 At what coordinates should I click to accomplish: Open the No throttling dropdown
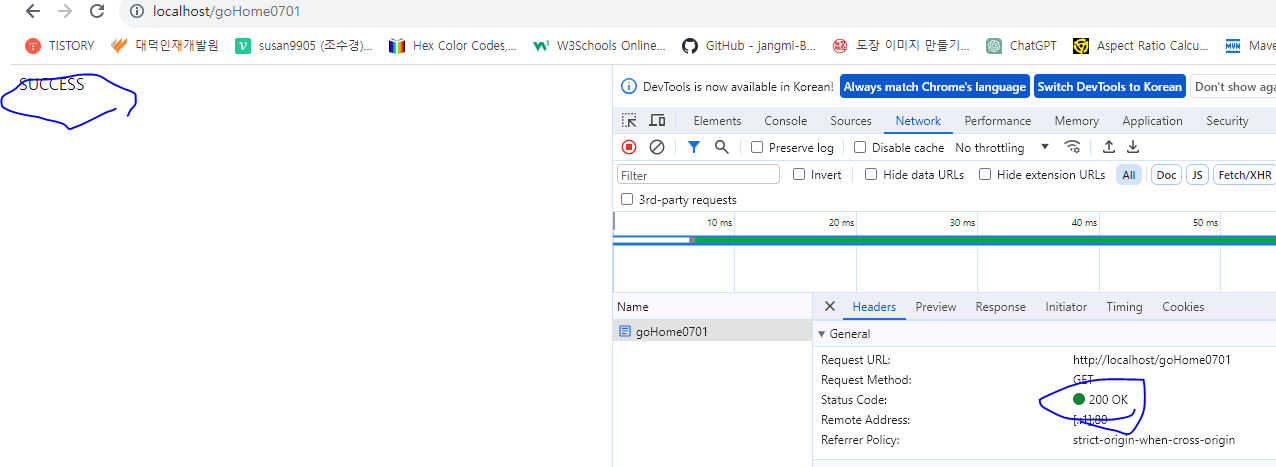[1002, 147]
